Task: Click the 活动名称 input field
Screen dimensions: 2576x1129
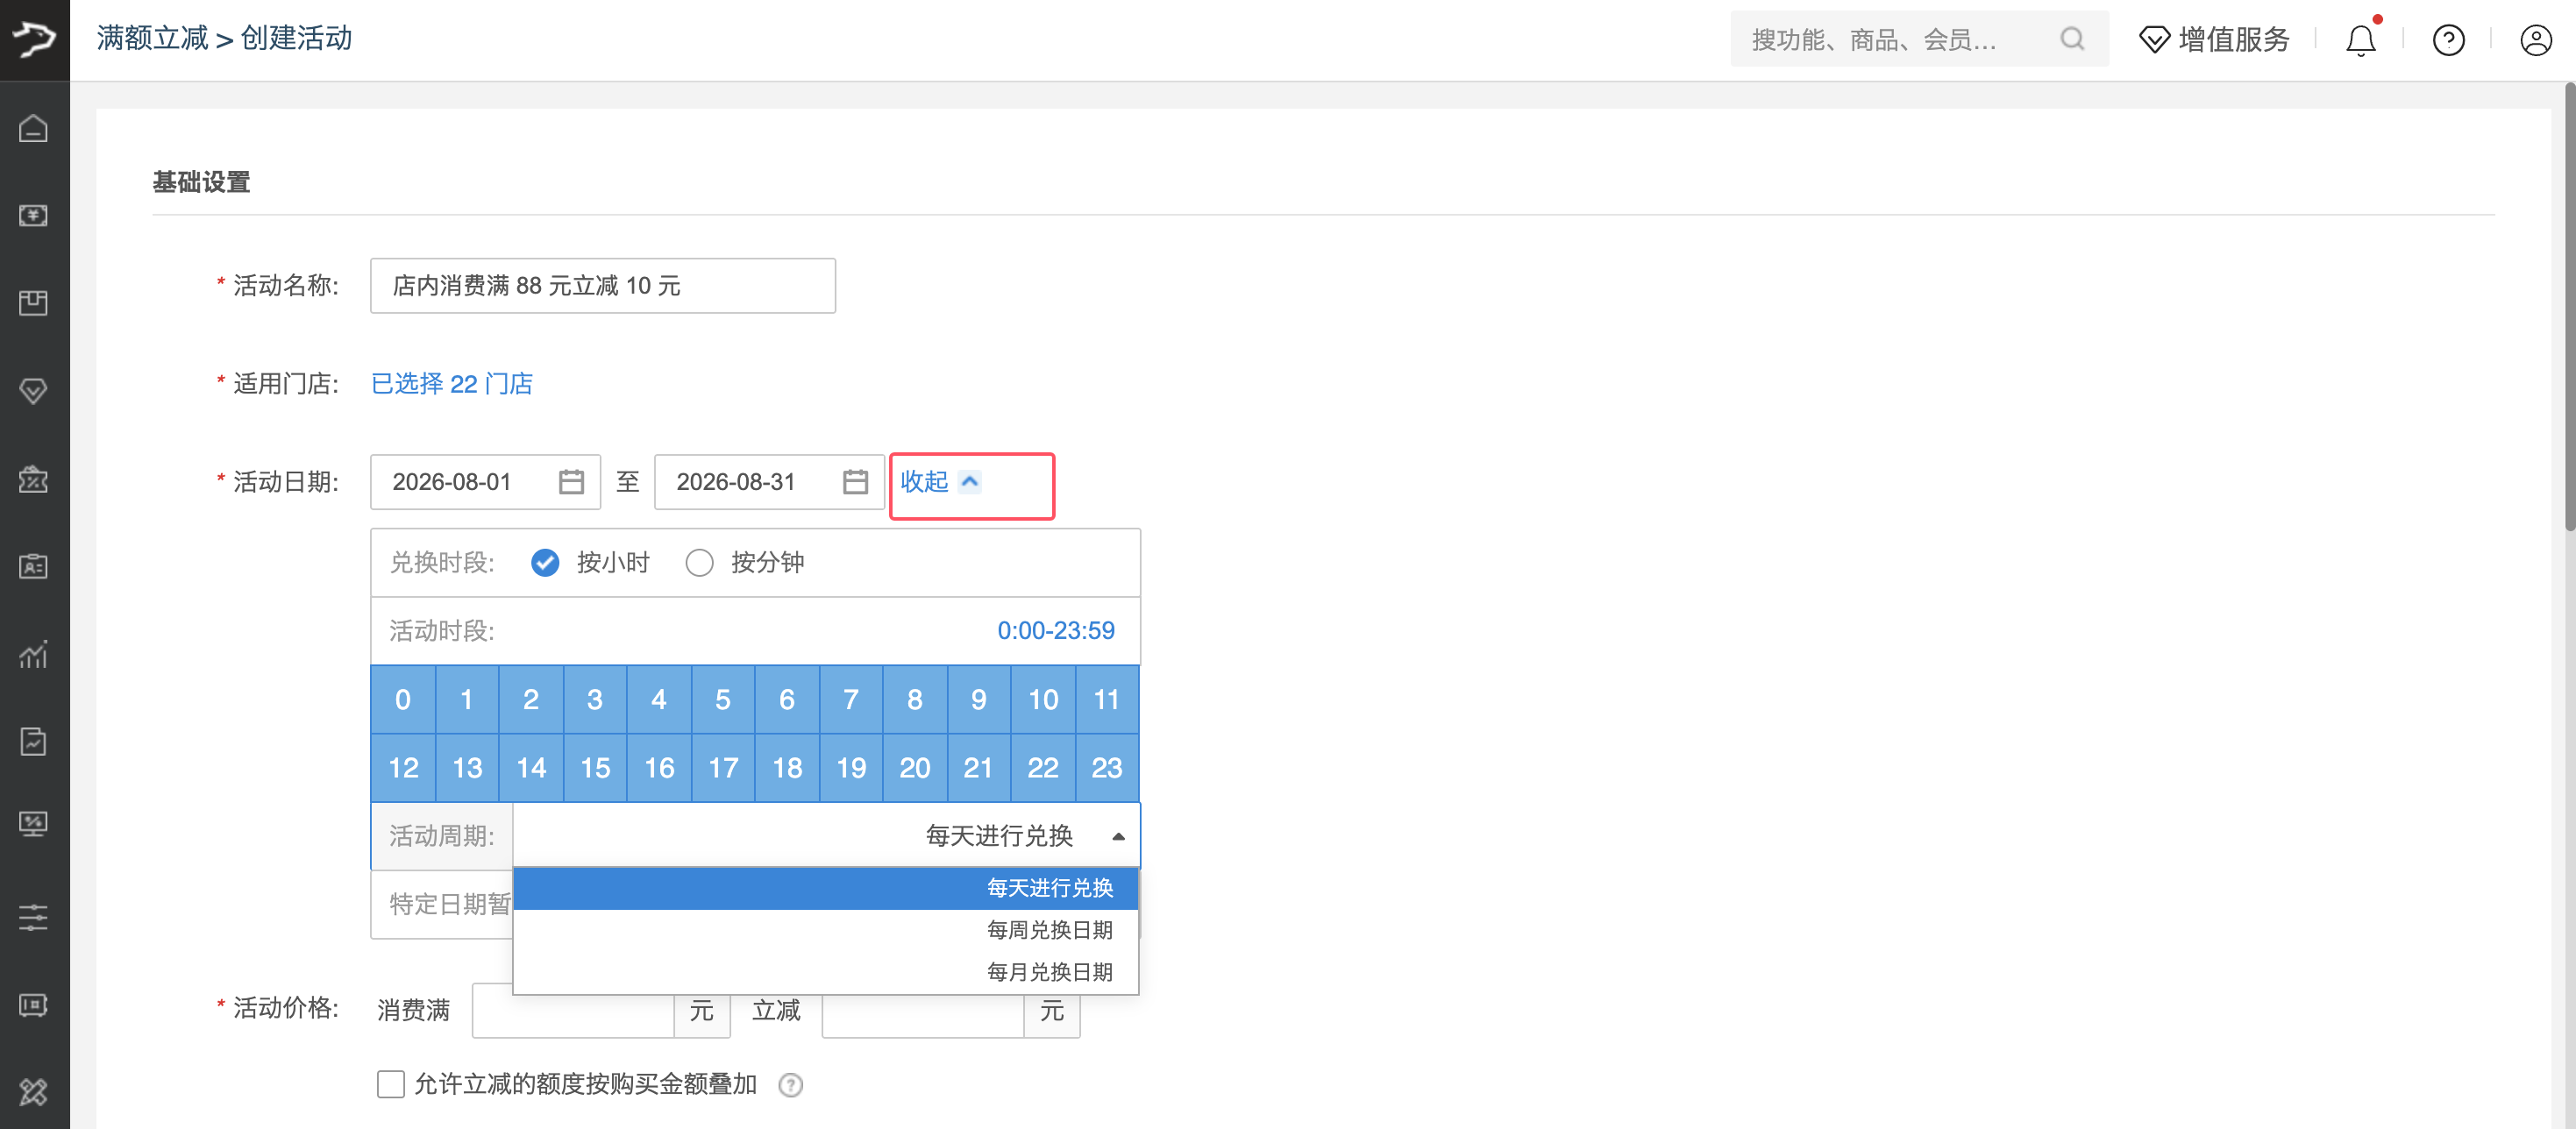Action: click(x=603, y=286)
